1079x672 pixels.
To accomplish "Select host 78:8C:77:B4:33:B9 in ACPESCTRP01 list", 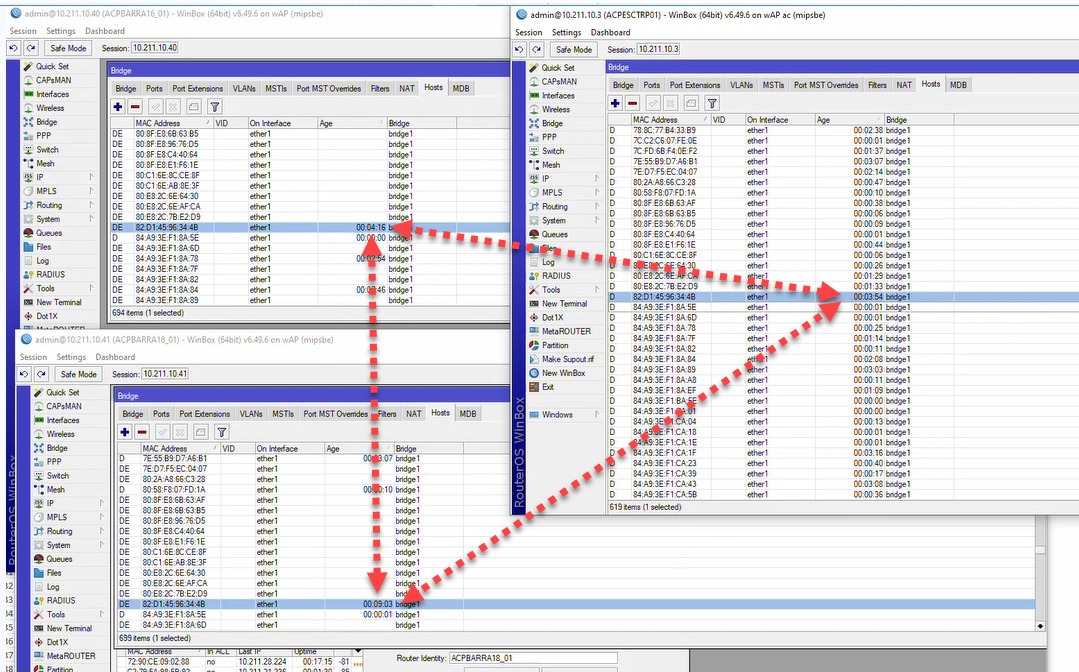I will point(842,130).
